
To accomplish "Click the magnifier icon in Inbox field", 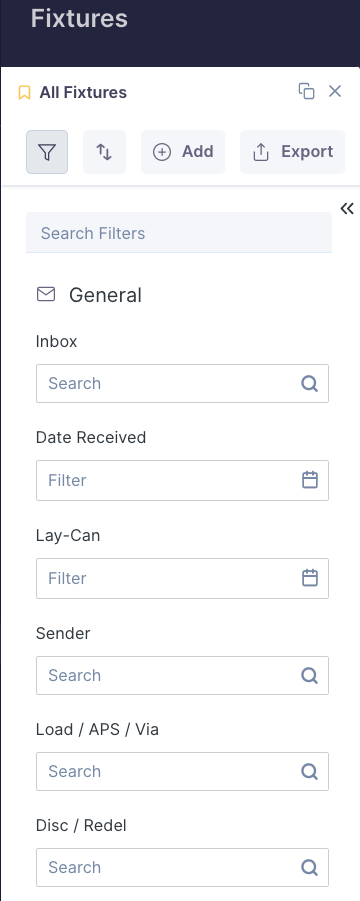I will coord(309,383).
